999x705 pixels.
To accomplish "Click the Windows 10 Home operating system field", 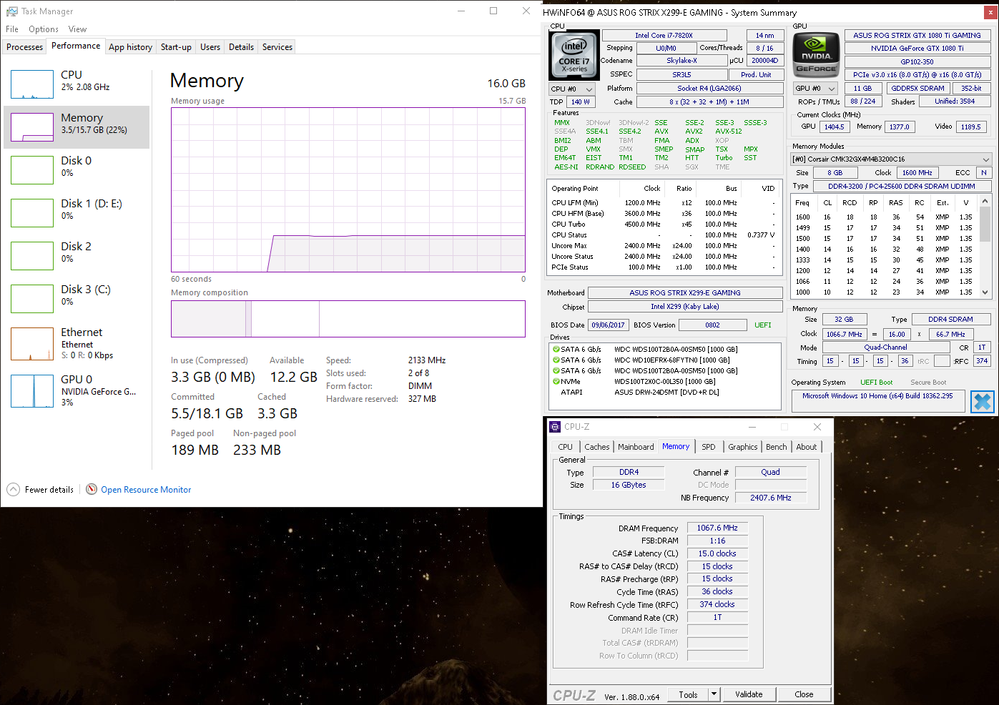I will point(877,401).
